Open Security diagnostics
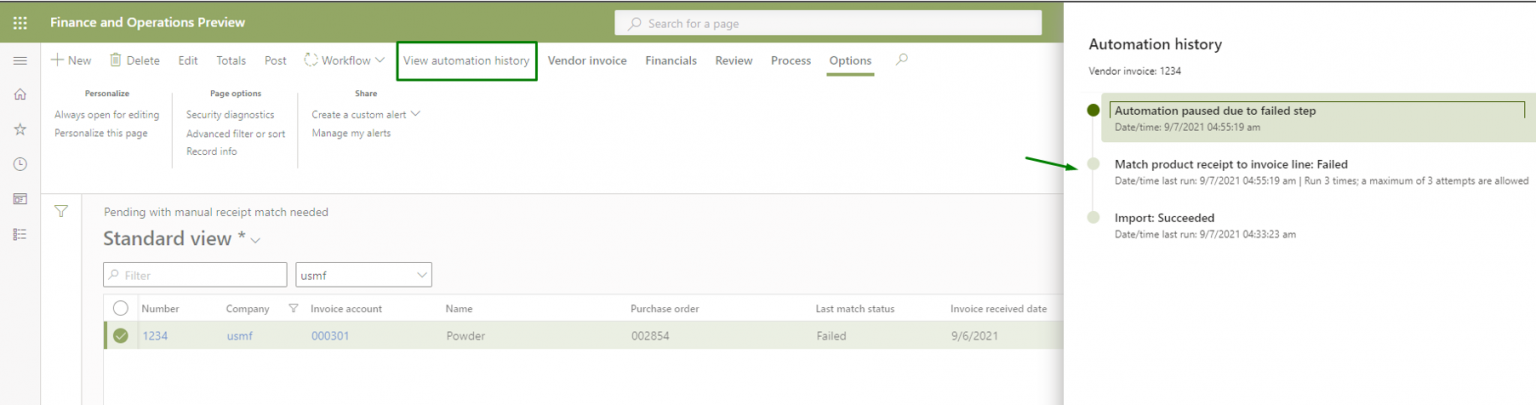Viewport: 1536px width, 405px height. [x=230, y=115]
